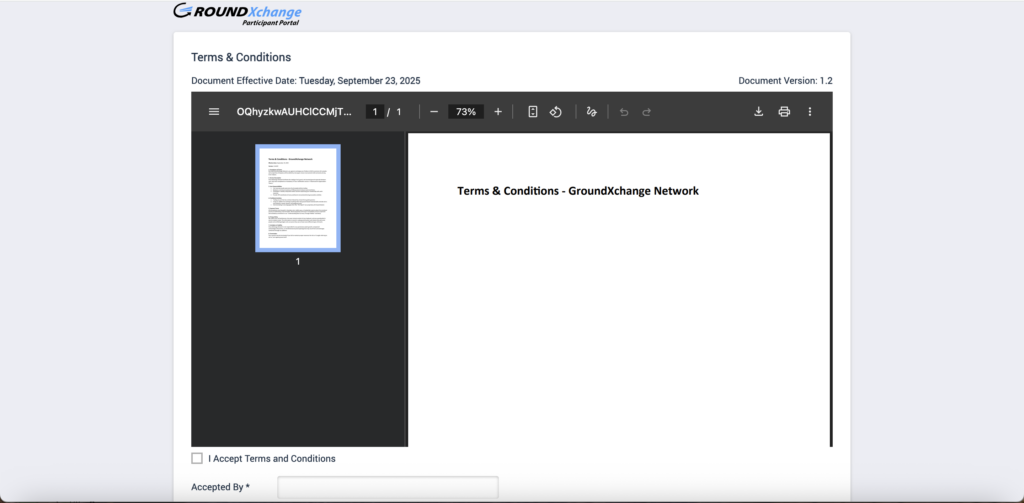Click the I Accept Terms and Conditions label
The width and height of the screenshot is (1024, 503).
pyautogui.click(x=272, y=458)
